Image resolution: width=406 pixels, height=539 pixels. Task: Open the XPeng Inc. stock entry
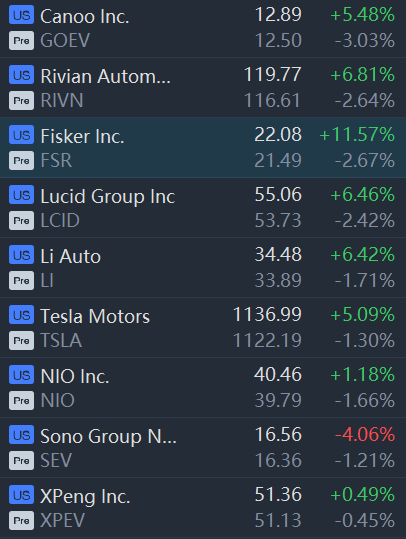click(x=203, y=508)
